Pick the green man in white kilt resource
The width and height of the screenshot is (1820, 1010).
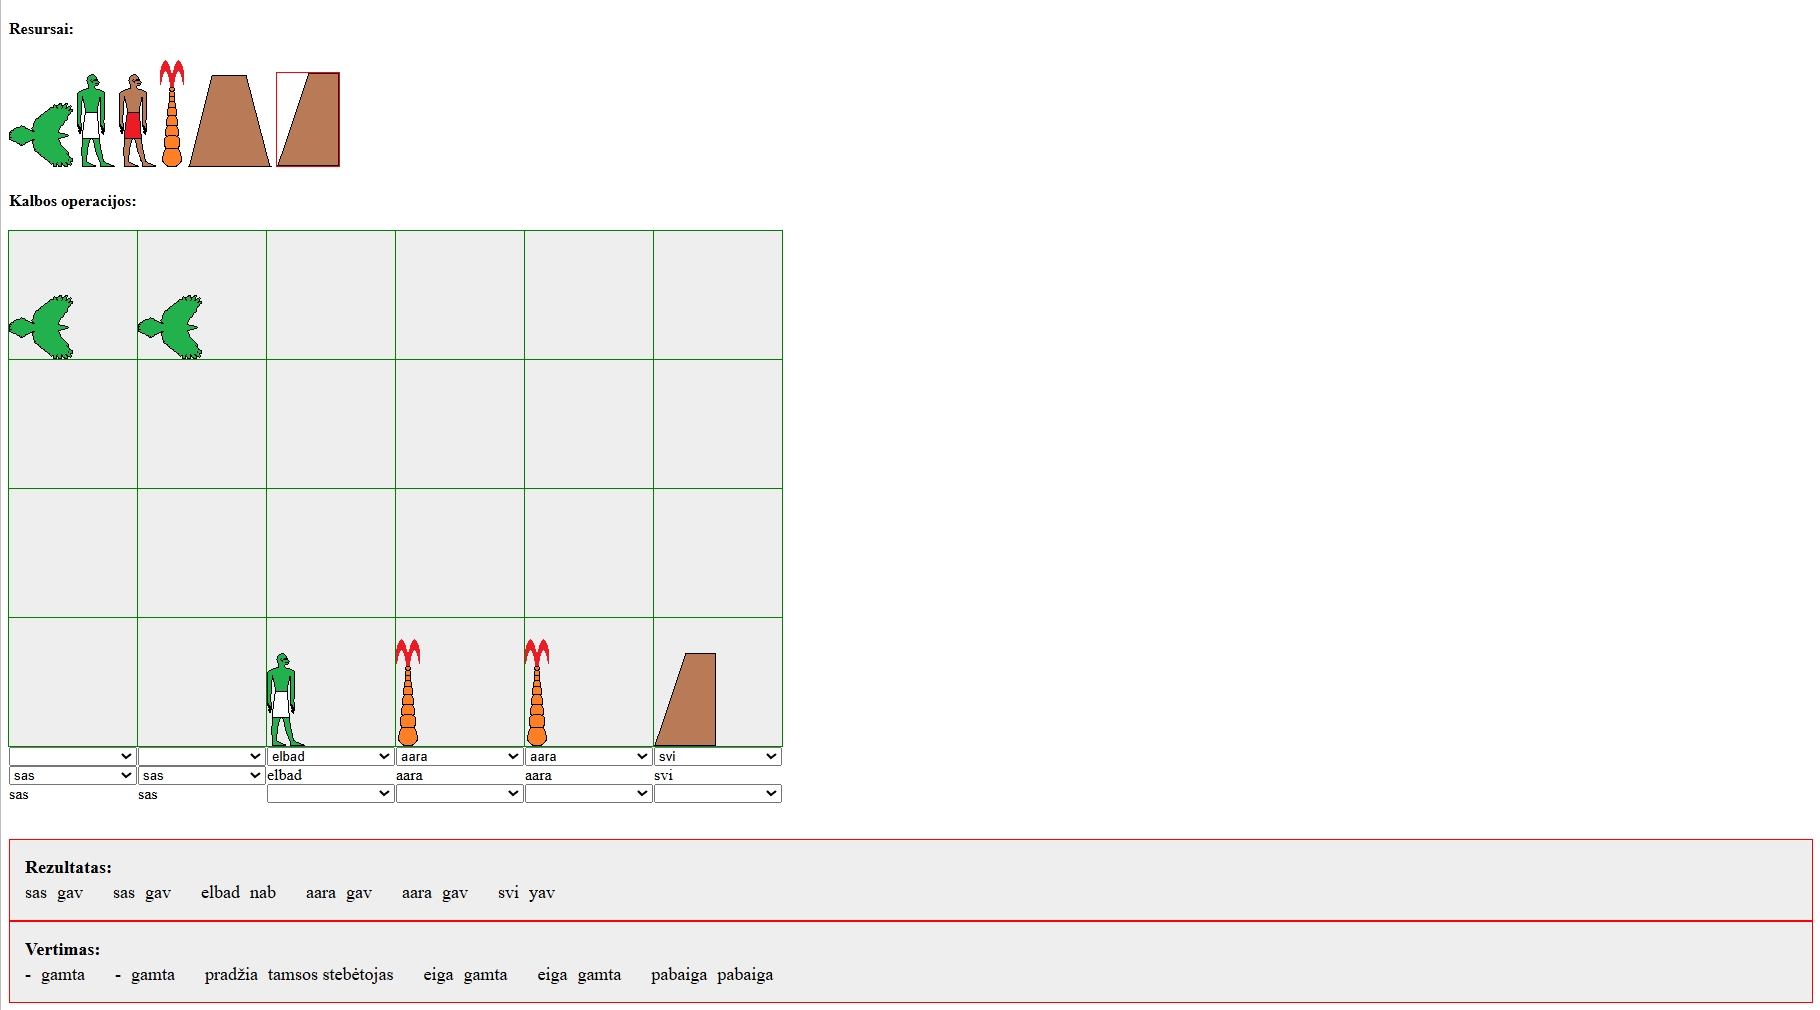94,120
